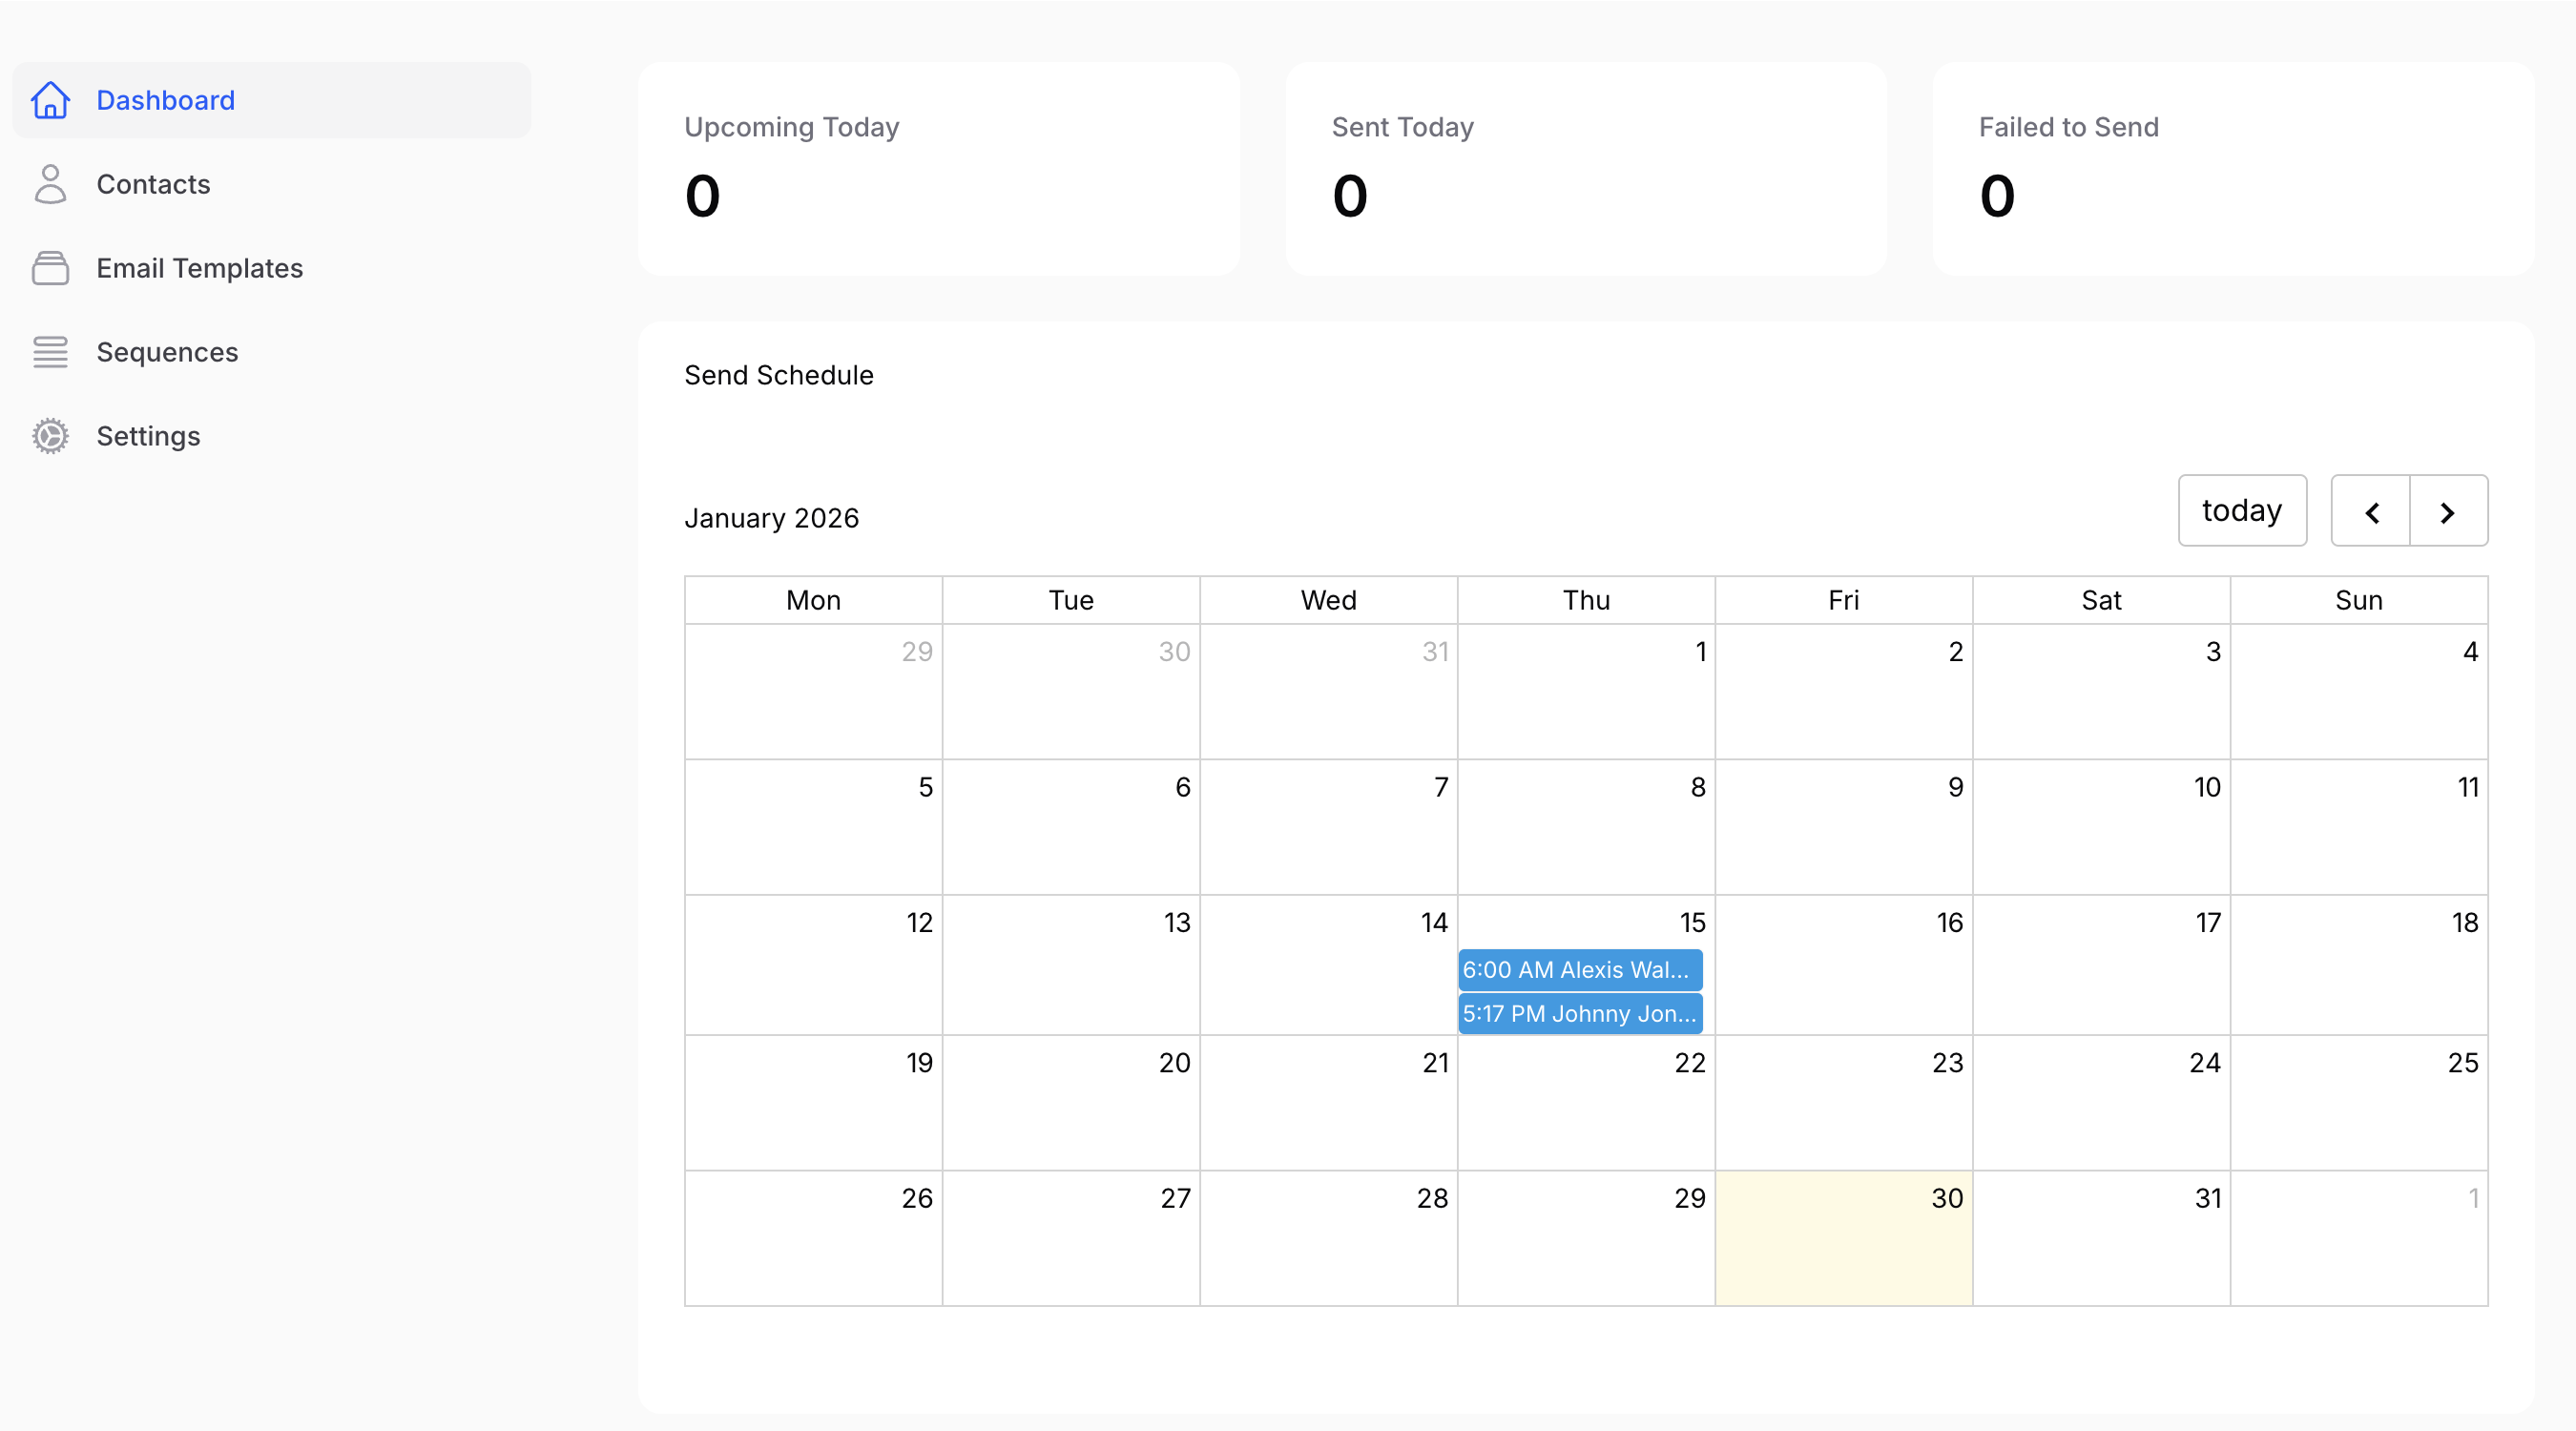Image resolution: width=2576 pixels, height=1431 pixels.
Task: Click the Upcoming Today stat card
Action: tap(939, 168)
